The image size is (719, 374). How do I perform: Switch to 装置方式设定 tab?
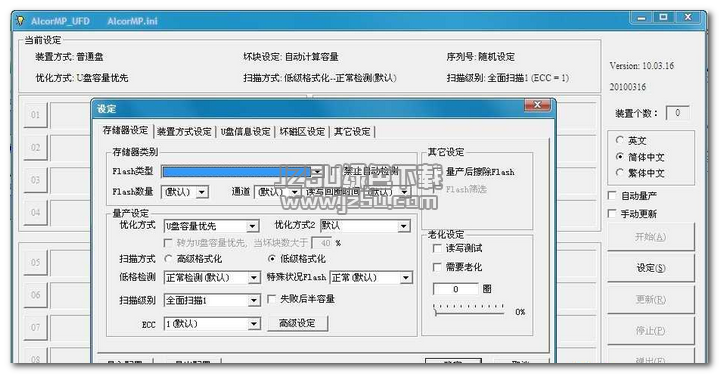coord(184,132)
